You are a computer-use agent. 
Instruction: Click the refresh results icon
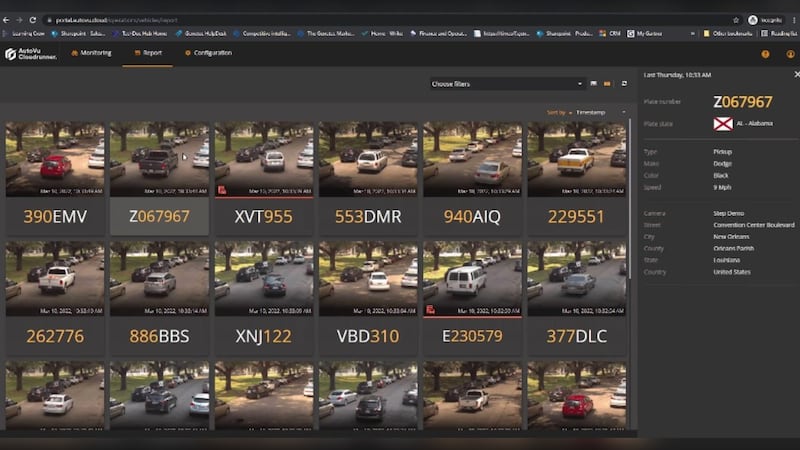[x=624, y=84]
